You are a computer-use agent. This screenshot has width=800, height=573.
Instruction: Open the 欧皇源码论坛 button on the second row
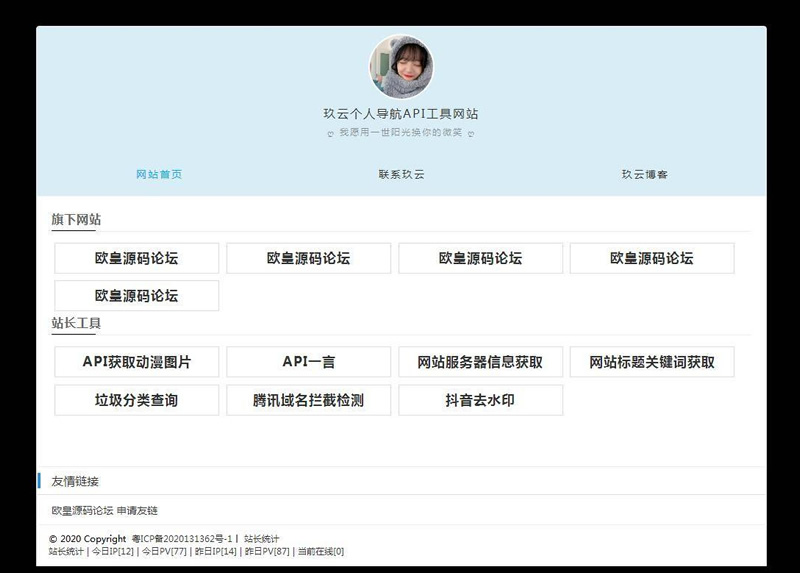tap(136, 296)
